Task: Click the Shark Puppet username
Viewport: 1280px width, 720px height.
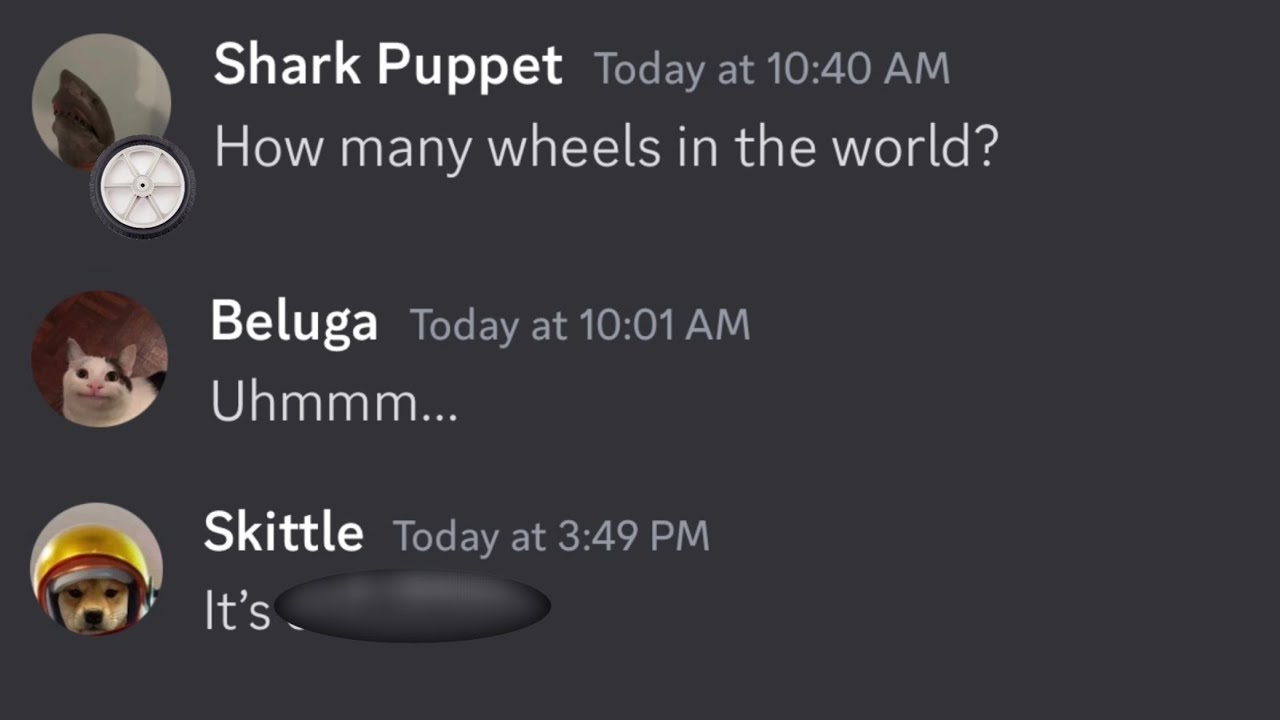Action: 388,66
